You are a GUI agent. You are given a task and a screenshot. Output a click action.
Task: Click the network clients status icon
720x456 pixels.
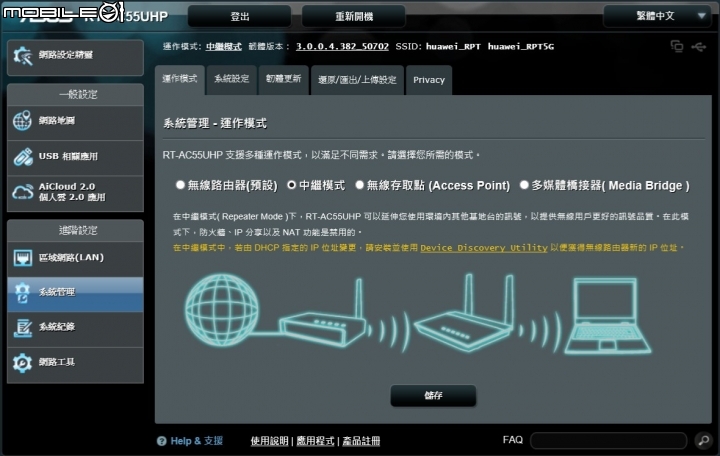677,46
